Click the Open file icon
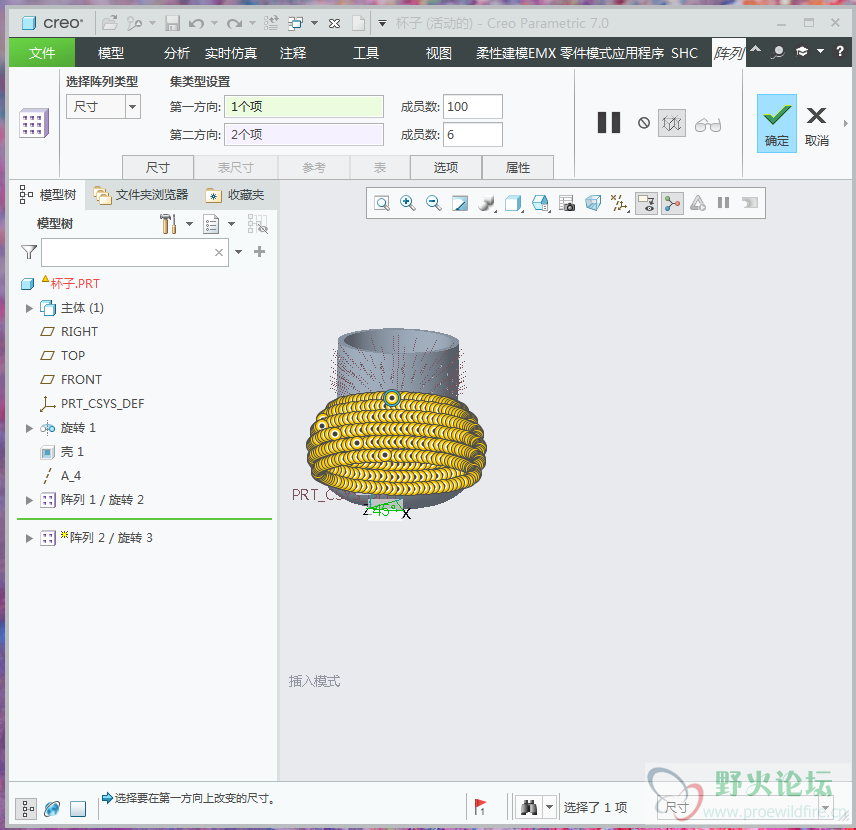This screenshot has height=830, width=856. click(x=110, y=23)
